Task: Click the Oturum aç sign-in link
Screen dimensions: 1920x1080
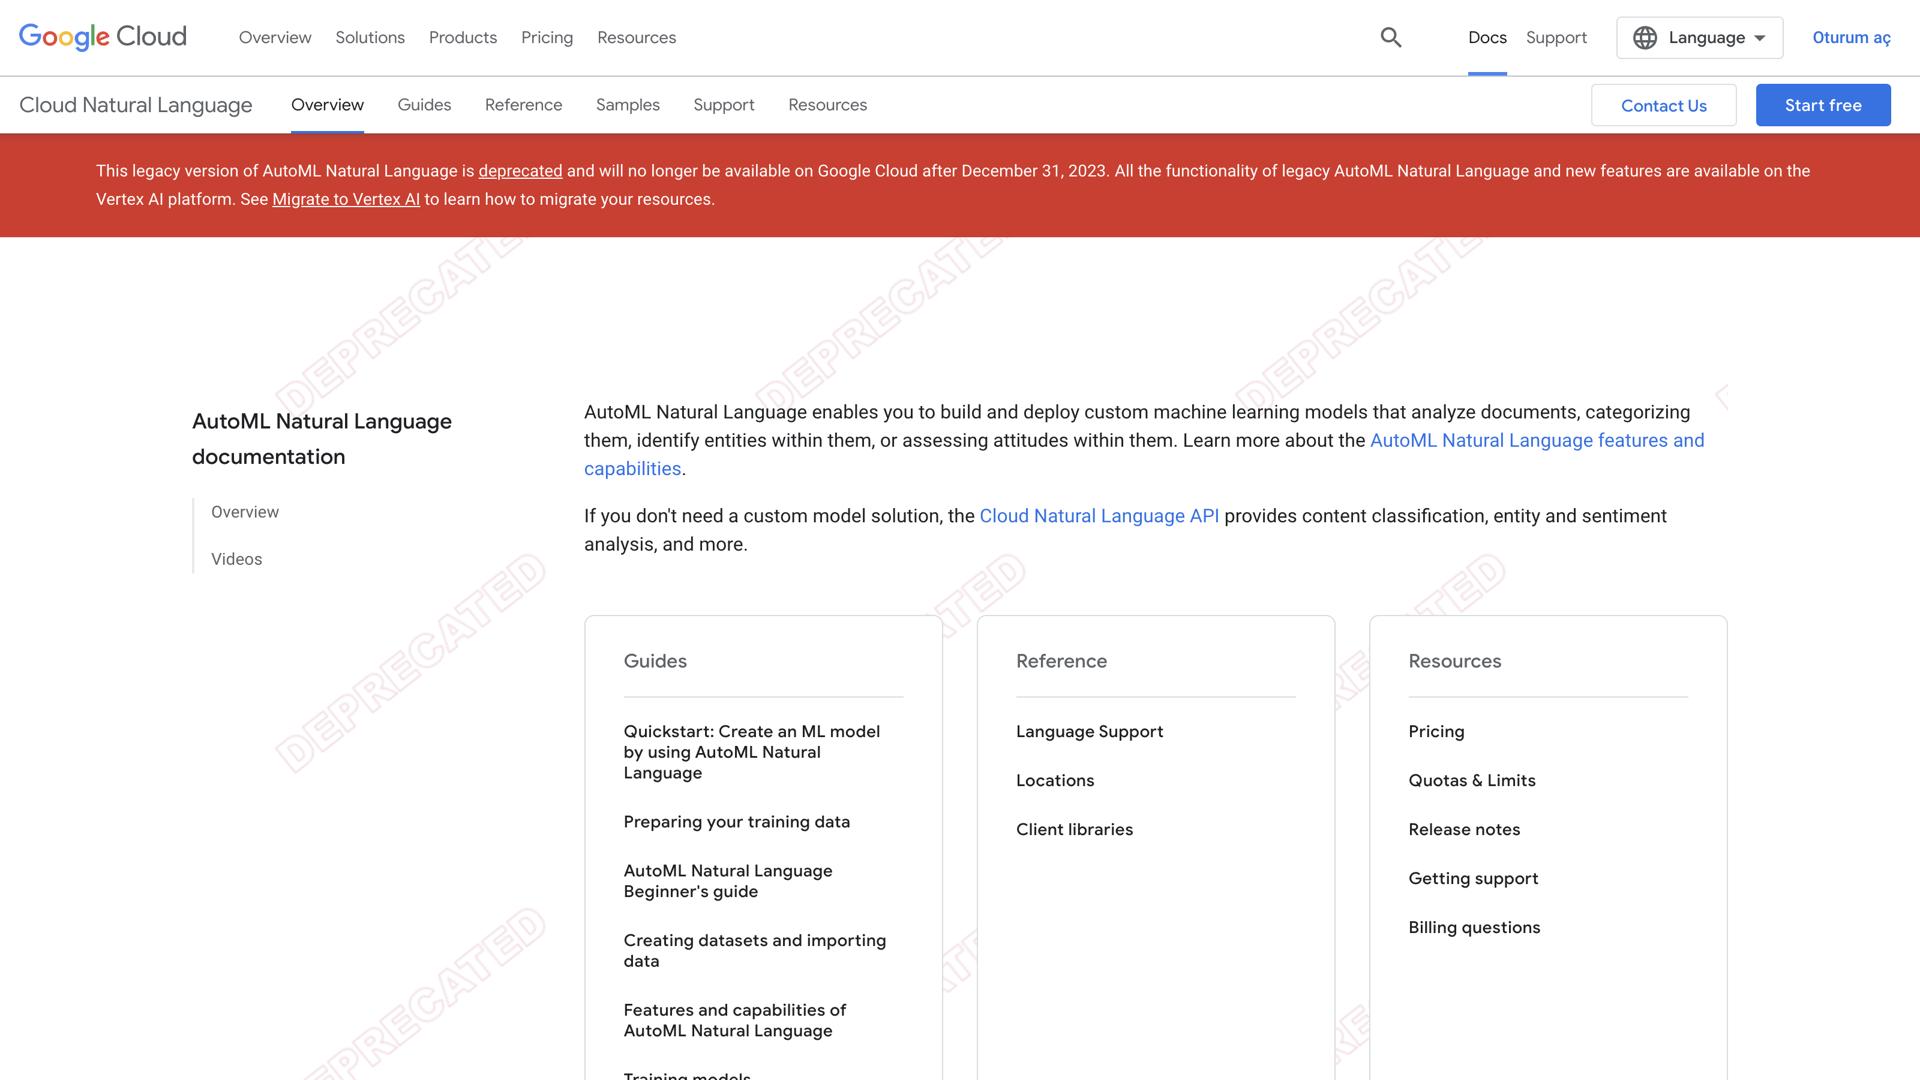Action: point(1851,37)
